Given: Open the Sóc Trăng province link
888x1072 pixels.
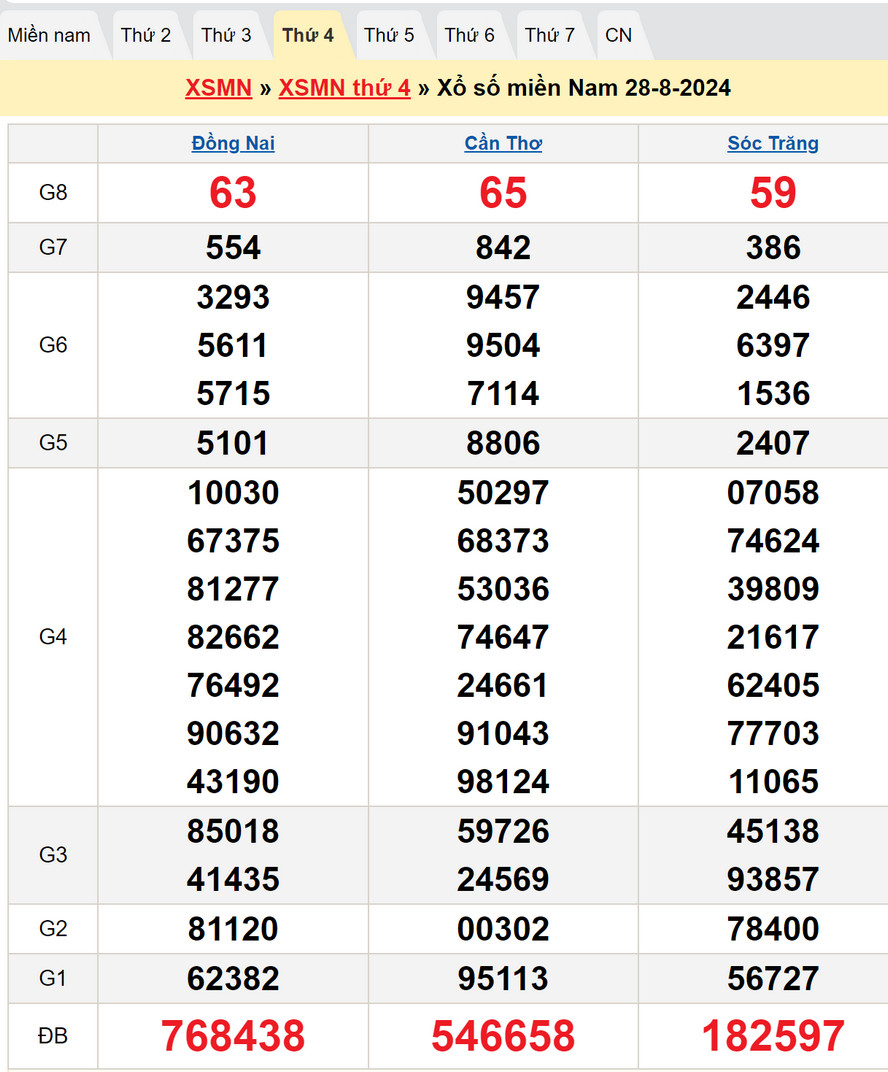Looking at the screenshot, I should pyautogui.click(x=773, y=143).
